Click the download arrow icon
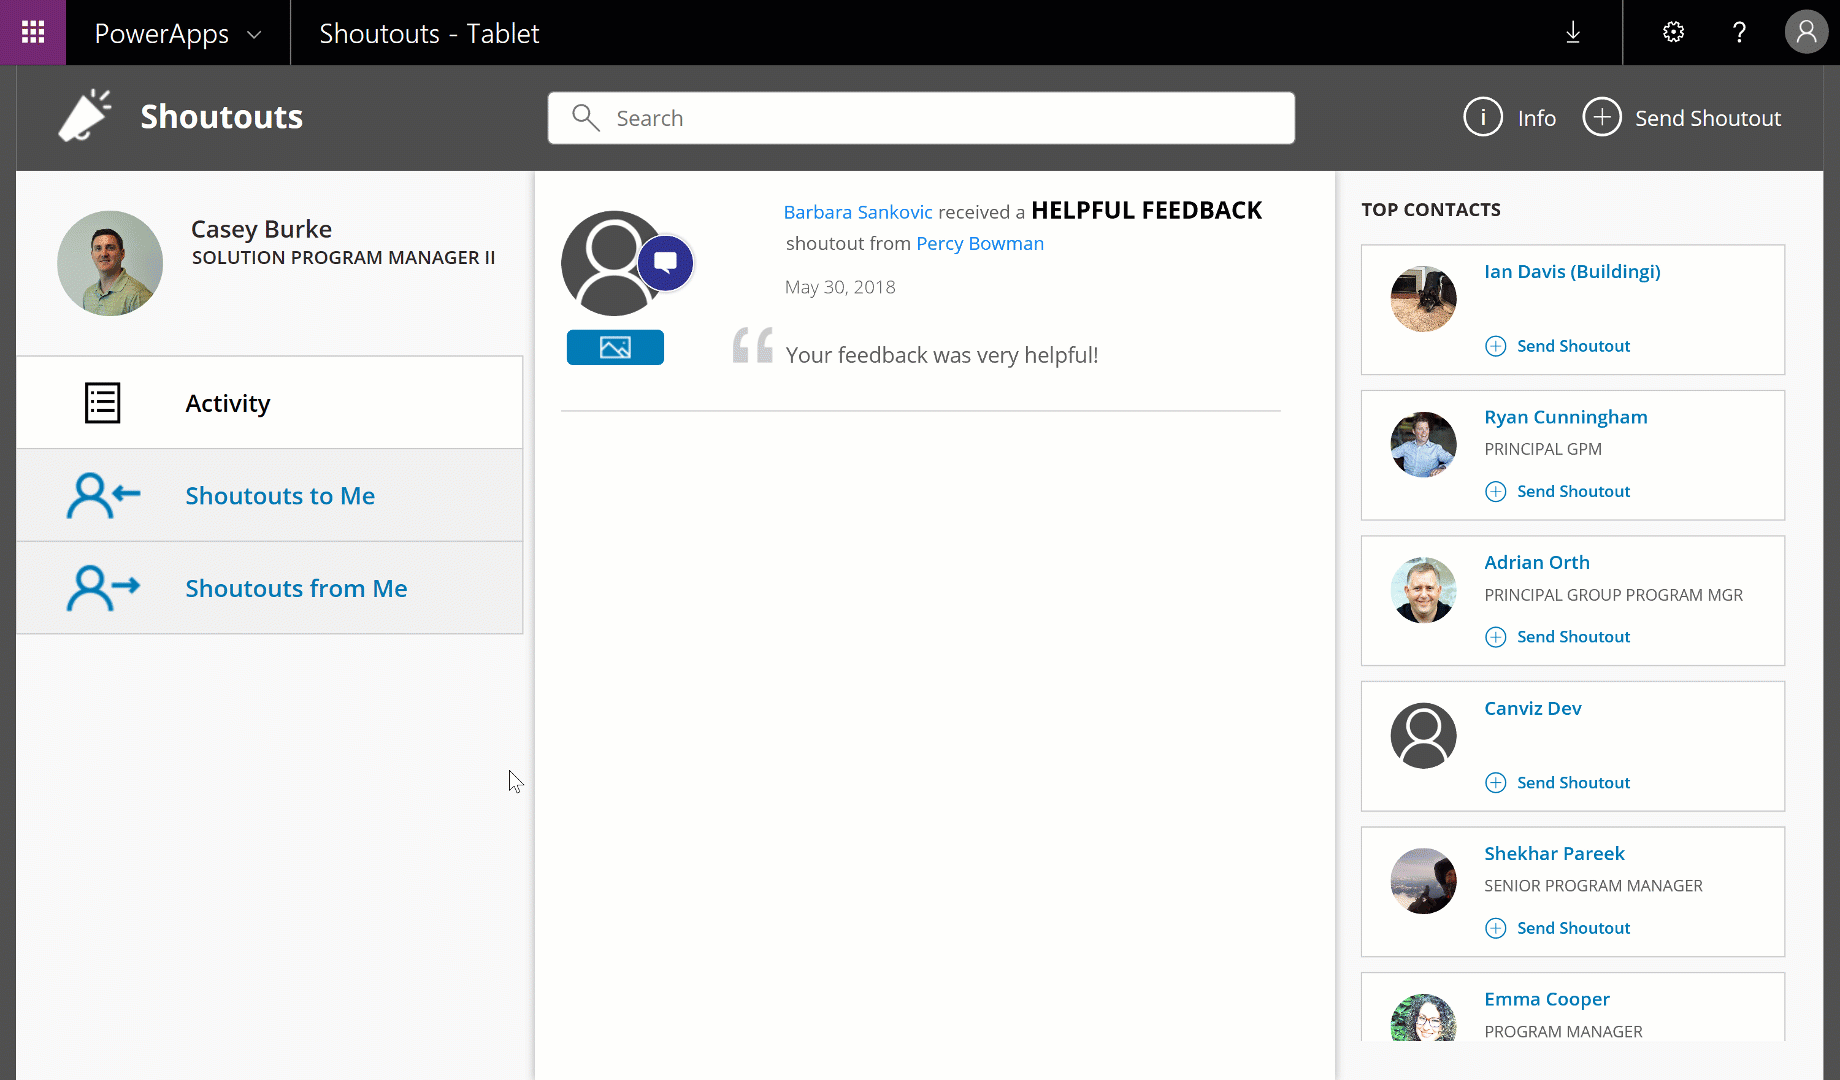1840x1080 pixels. pos(1573,33)
